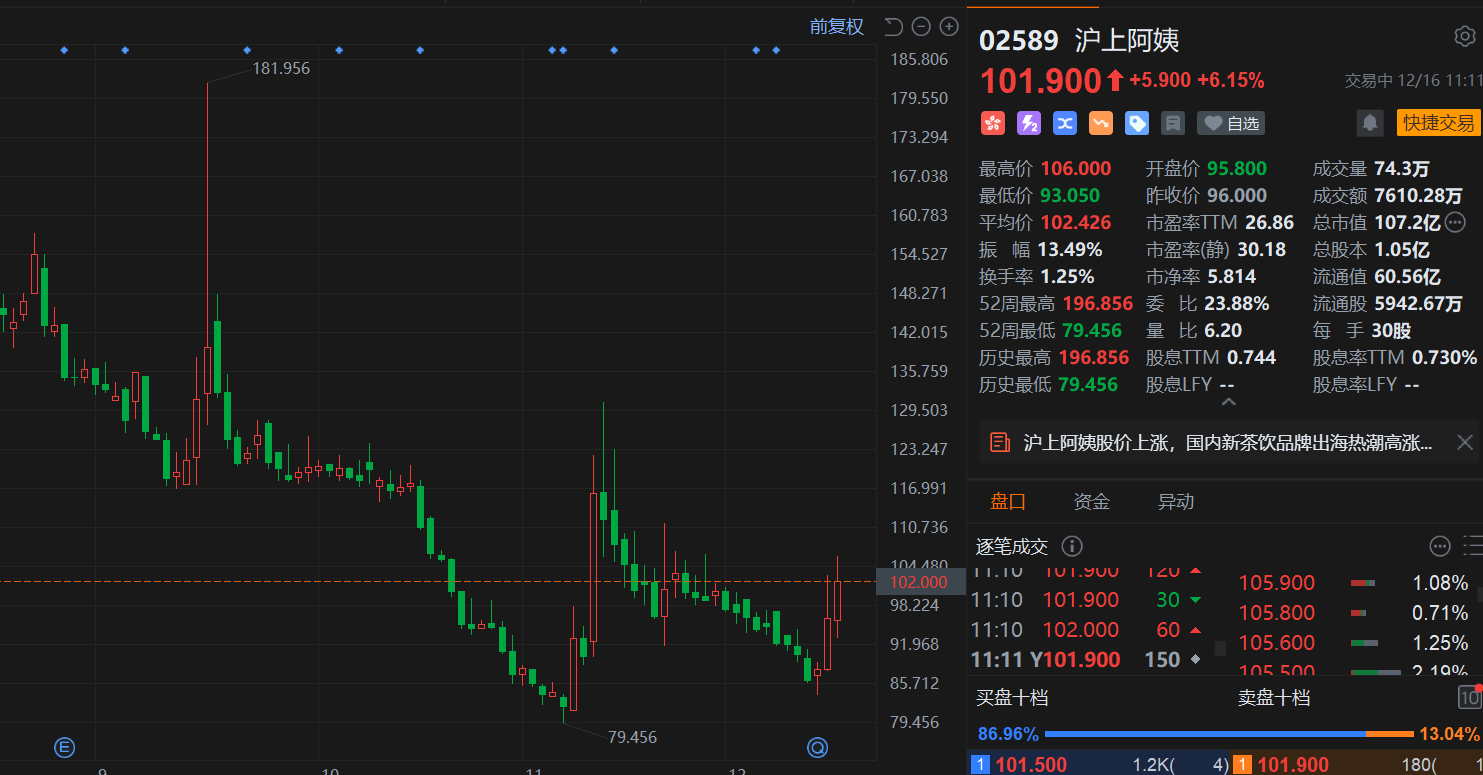This screenshot has height=775, width=1483.
Task: Zoom out the chart with minus icon
Action: pos(922,27)
